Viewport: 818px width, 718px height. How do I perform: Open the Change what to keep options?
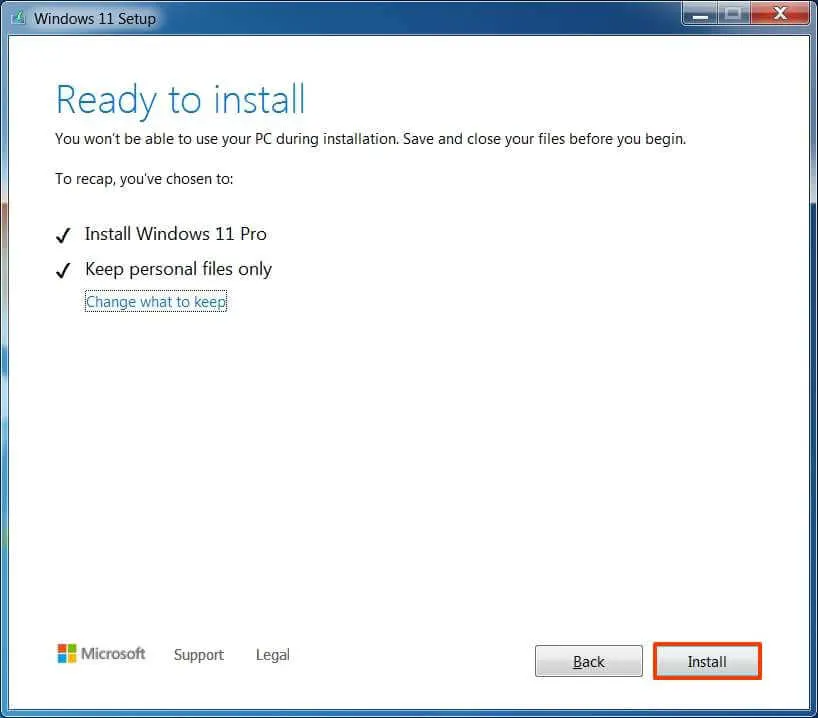click(x=156, y=301)
